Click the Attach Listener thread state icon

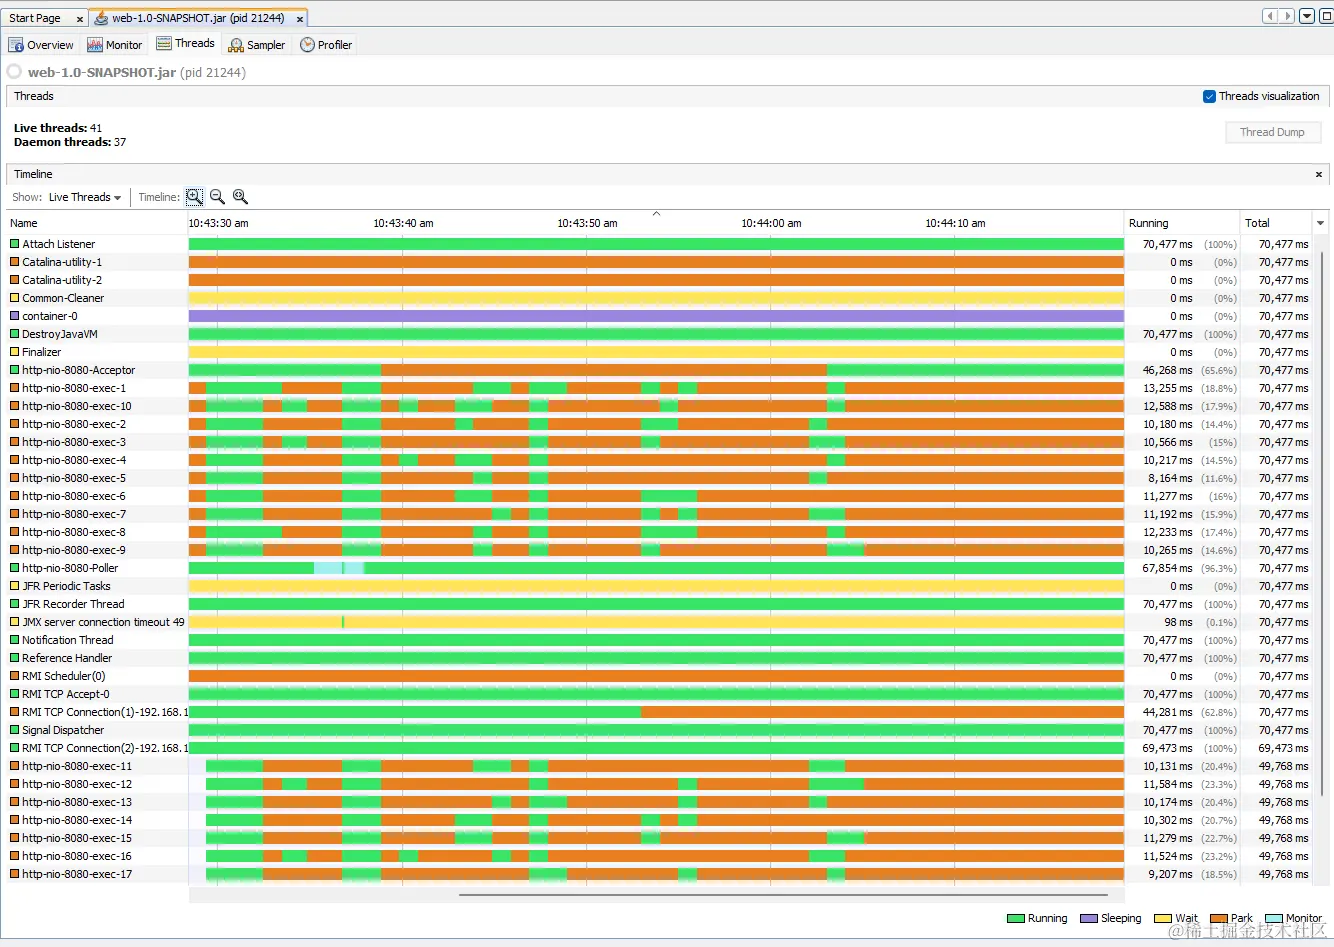(x=15, y=244)
